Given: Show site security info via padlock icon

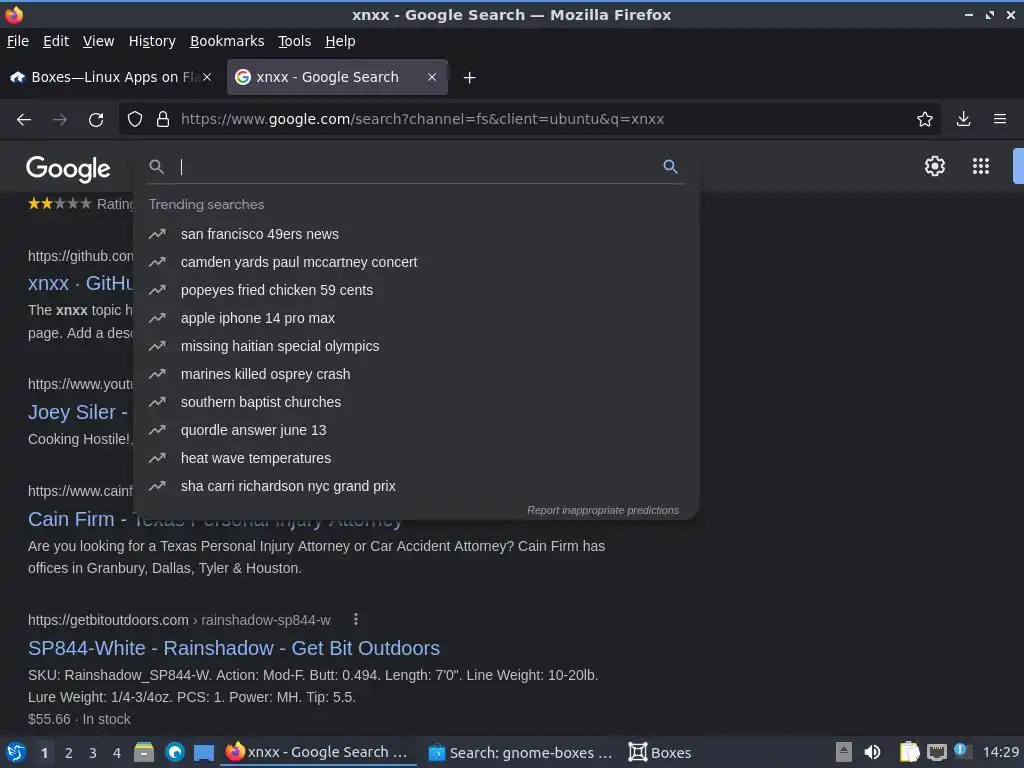Looking at the screenshot, I should pos(163,120).
